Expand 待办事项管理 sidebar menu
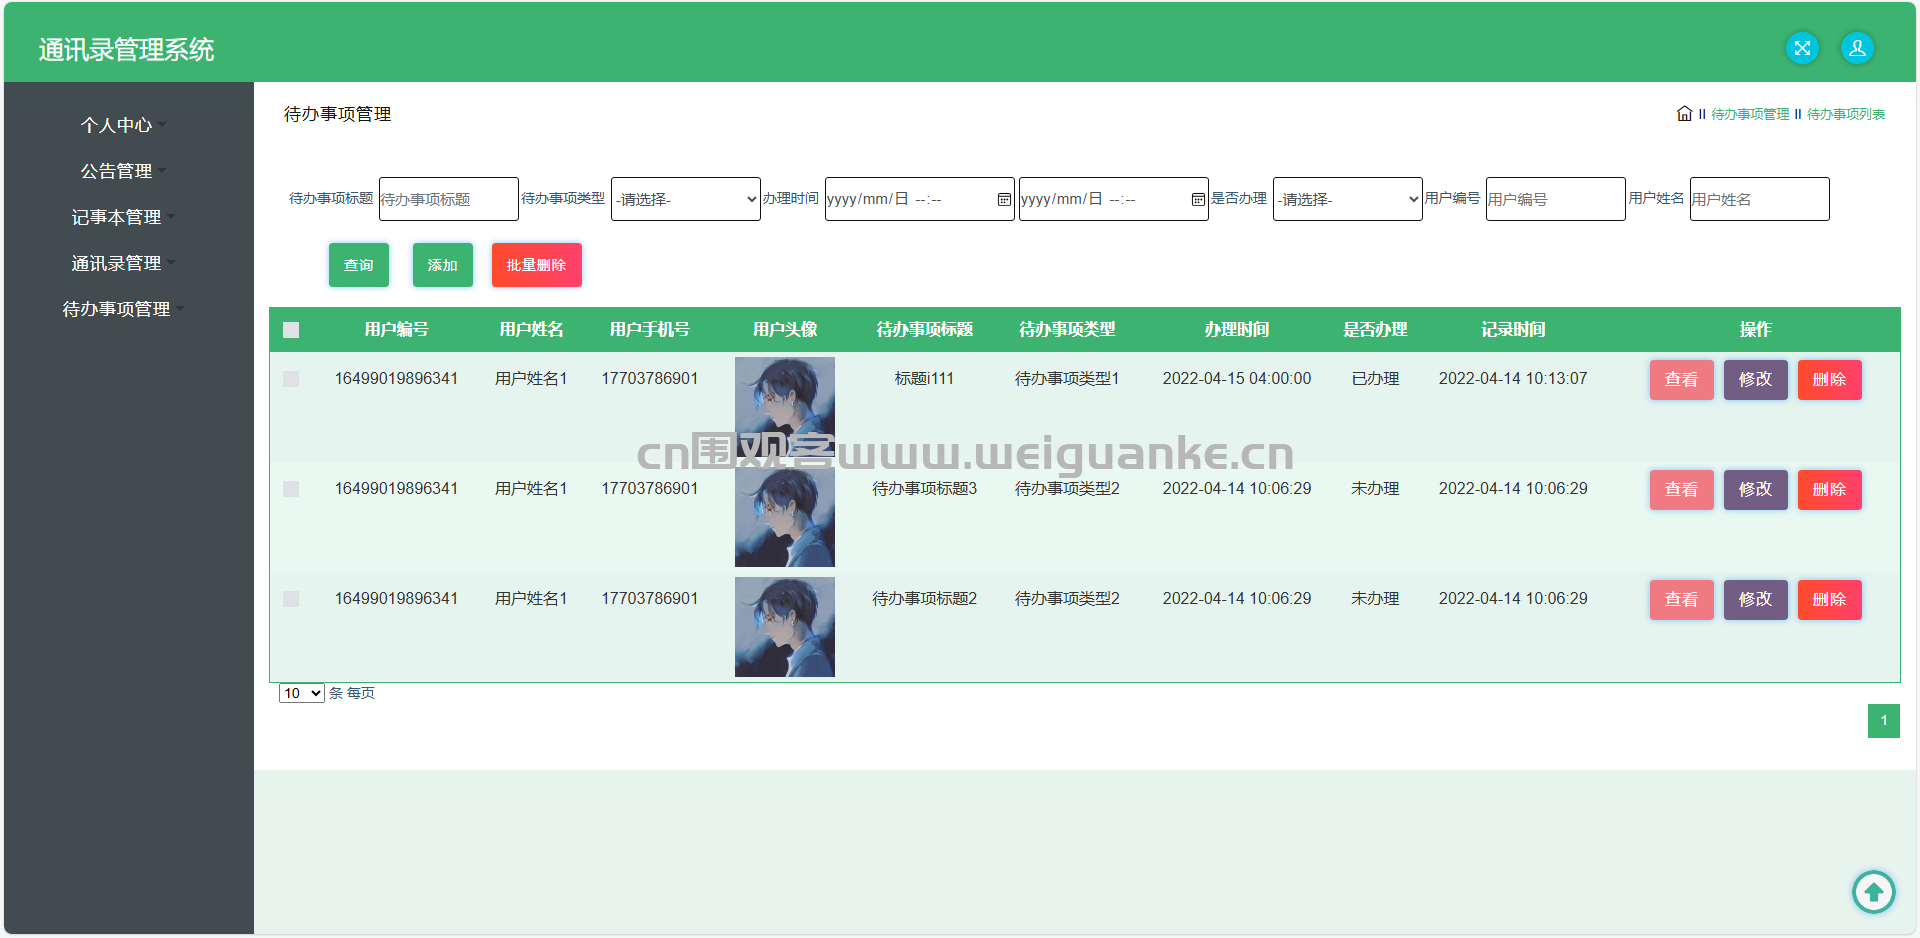Screen dimensions: 1920x938 (124, 309)
